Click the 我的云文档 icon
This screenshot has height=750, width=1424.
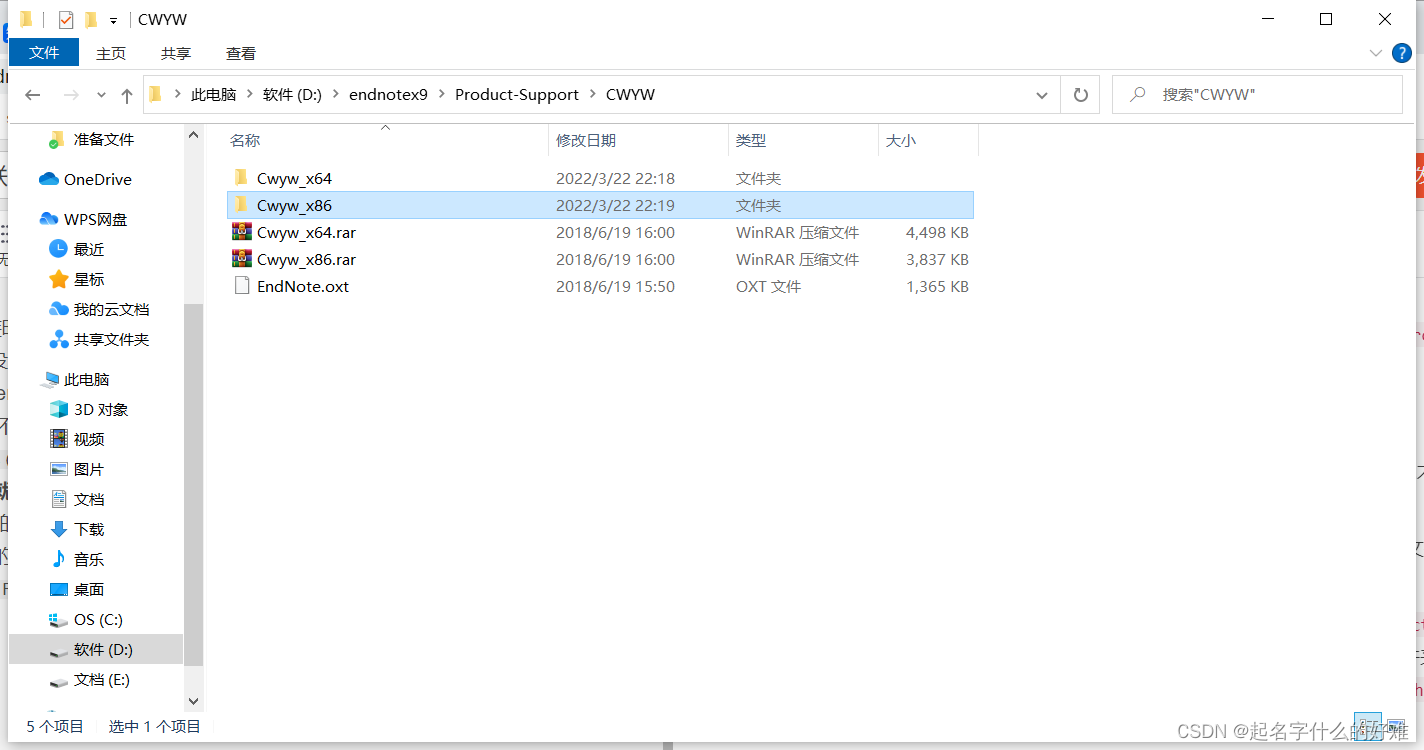pos(59,309)
